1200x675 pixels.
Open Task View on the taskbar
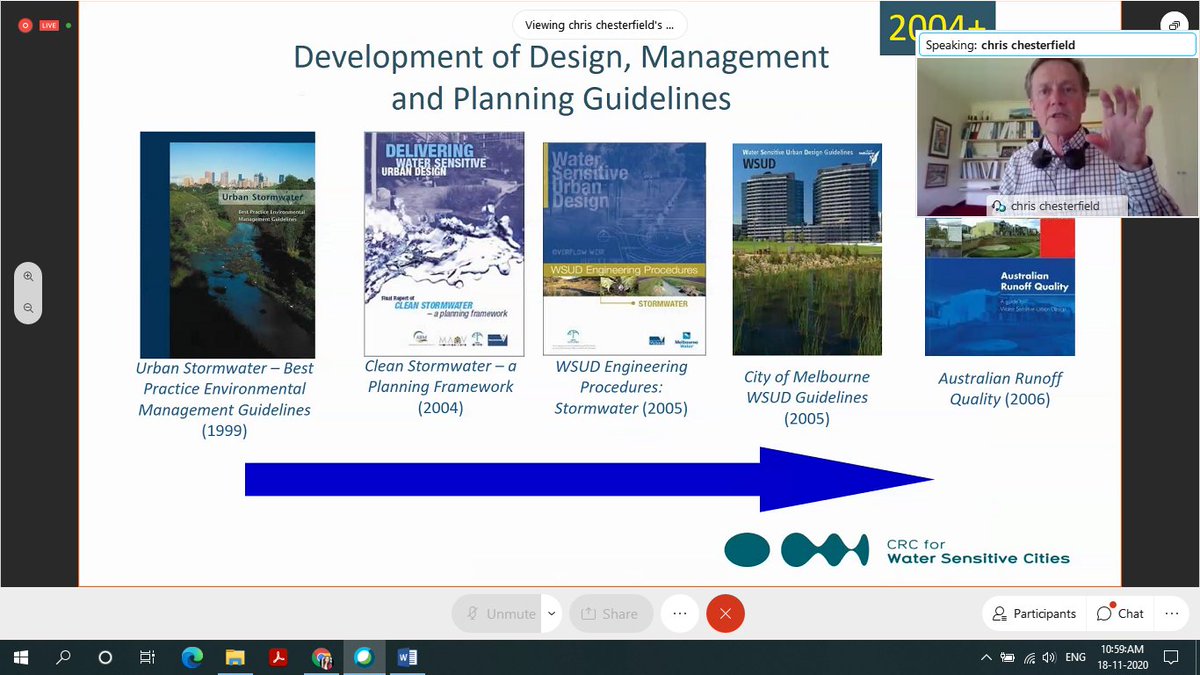coord(147,657)
